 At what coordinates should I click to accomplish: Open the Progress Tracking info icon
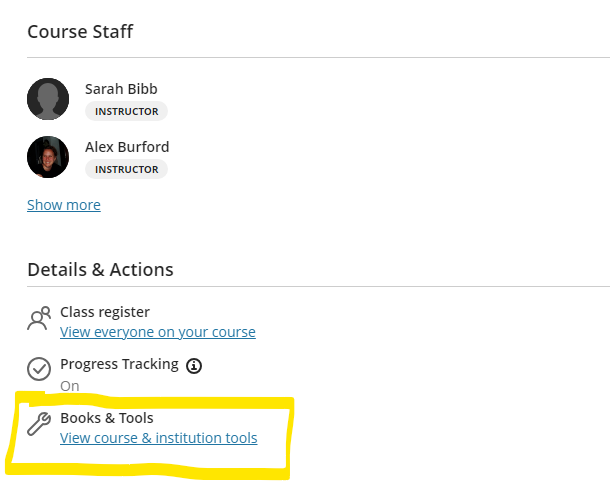click(x=194, y=366)
